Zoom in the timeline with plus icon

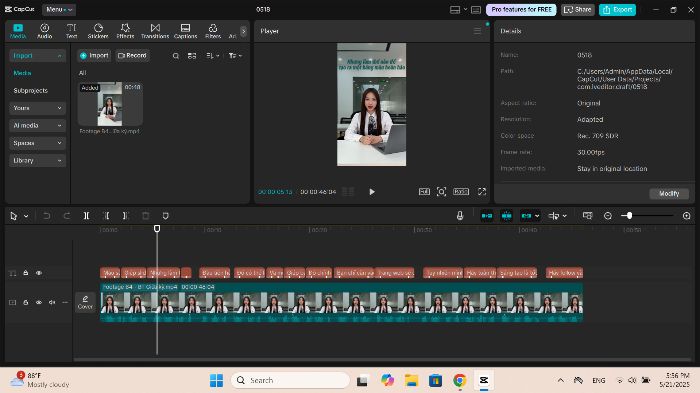(x=687, y=216)
